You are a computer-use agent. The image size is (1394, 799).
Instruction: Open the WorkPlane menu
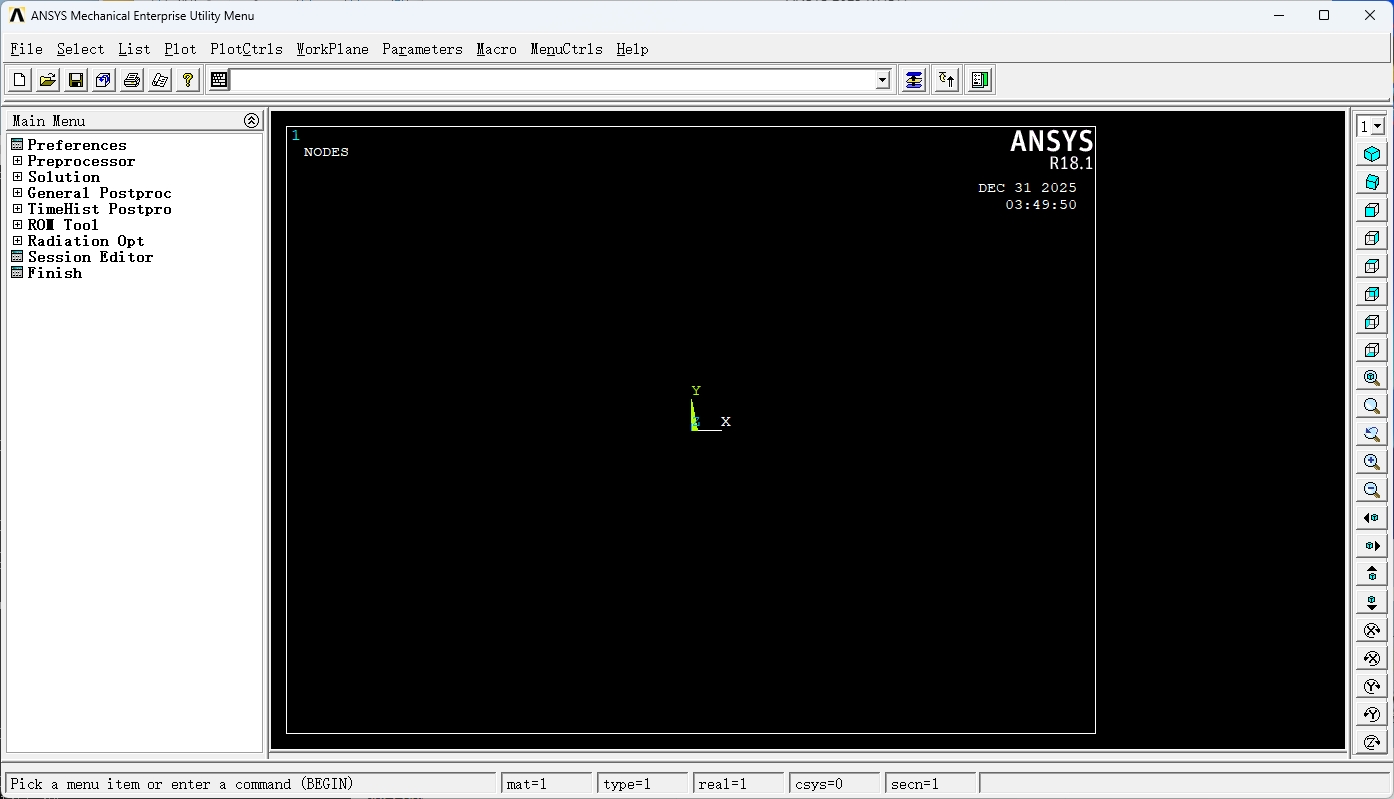332,49
